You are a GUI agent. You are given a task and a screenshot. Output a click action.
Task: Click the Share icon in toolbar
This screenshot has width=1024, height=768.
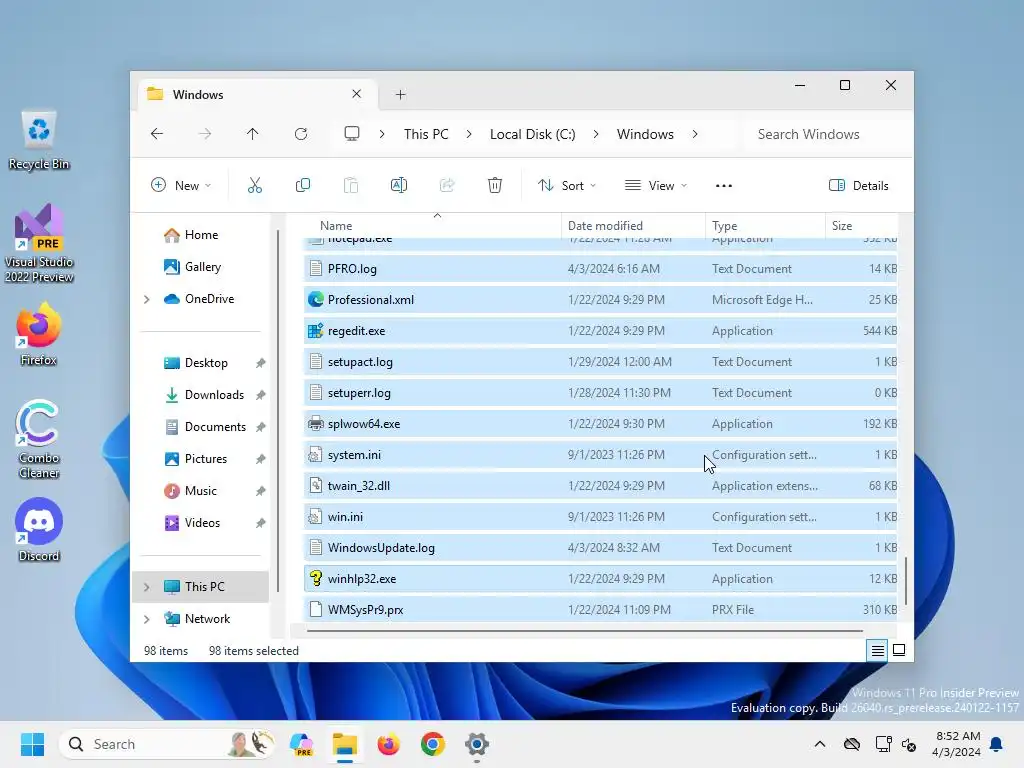point(447,185)
